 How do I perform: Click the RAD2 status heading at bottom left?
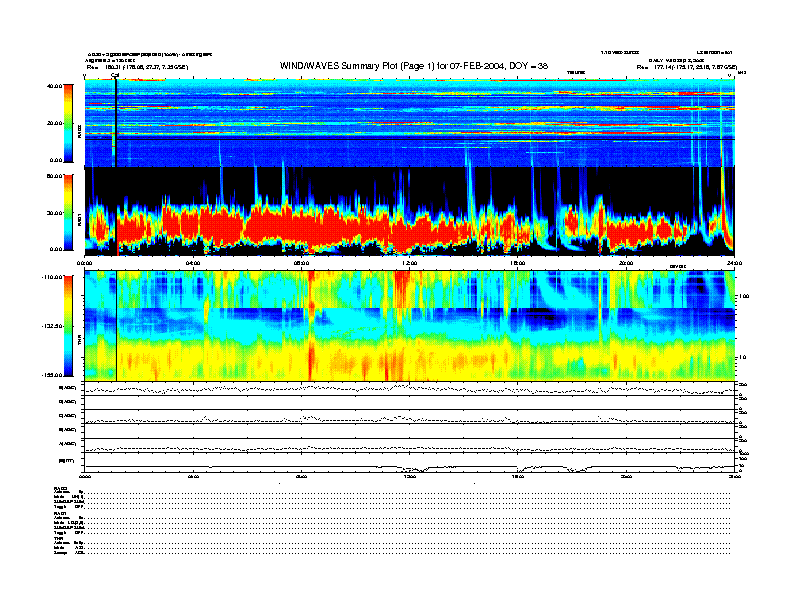[x=61, y=489]
